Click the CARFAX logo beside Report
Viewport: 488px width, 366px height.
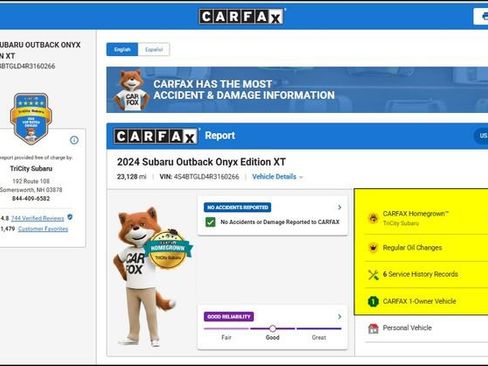tap(156, 136)
